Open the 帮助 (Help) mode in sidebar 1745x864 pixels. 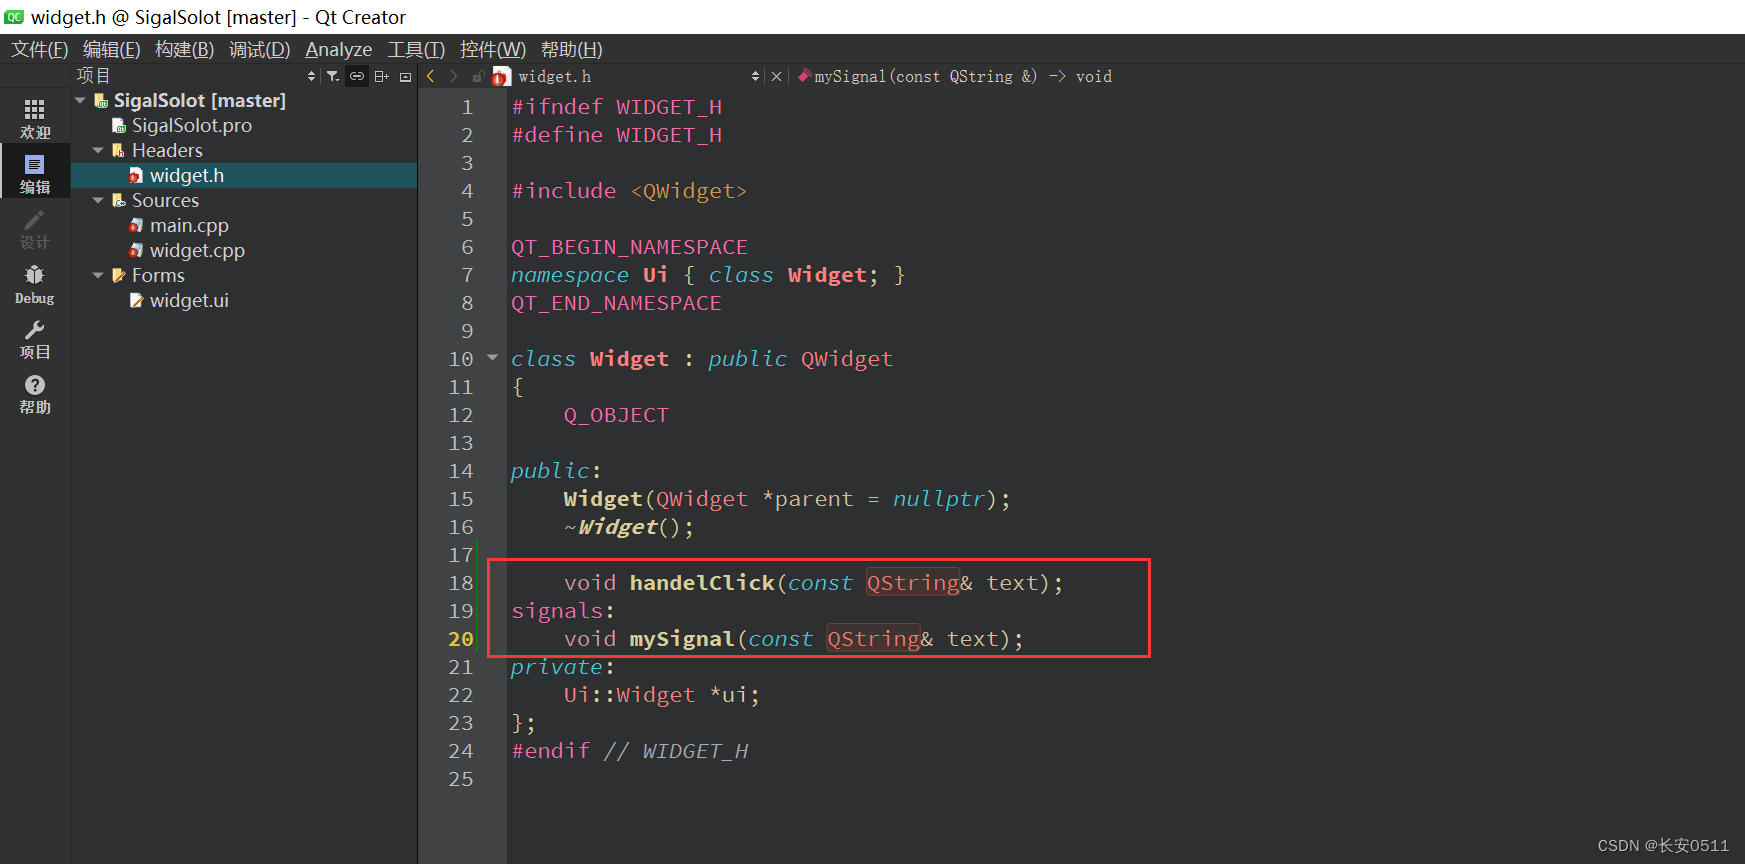click(35, 394)
